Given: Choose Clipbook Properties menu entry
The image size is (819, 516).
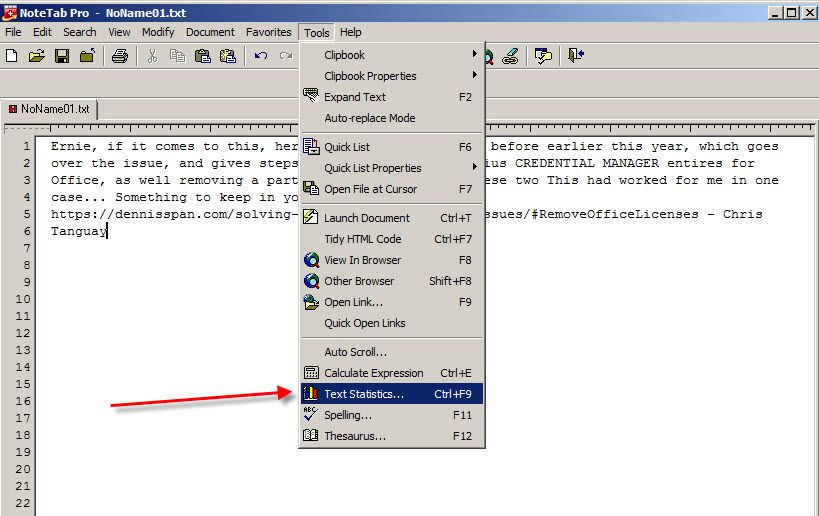Looking at the screenshot, I should [x=392, y=76].
